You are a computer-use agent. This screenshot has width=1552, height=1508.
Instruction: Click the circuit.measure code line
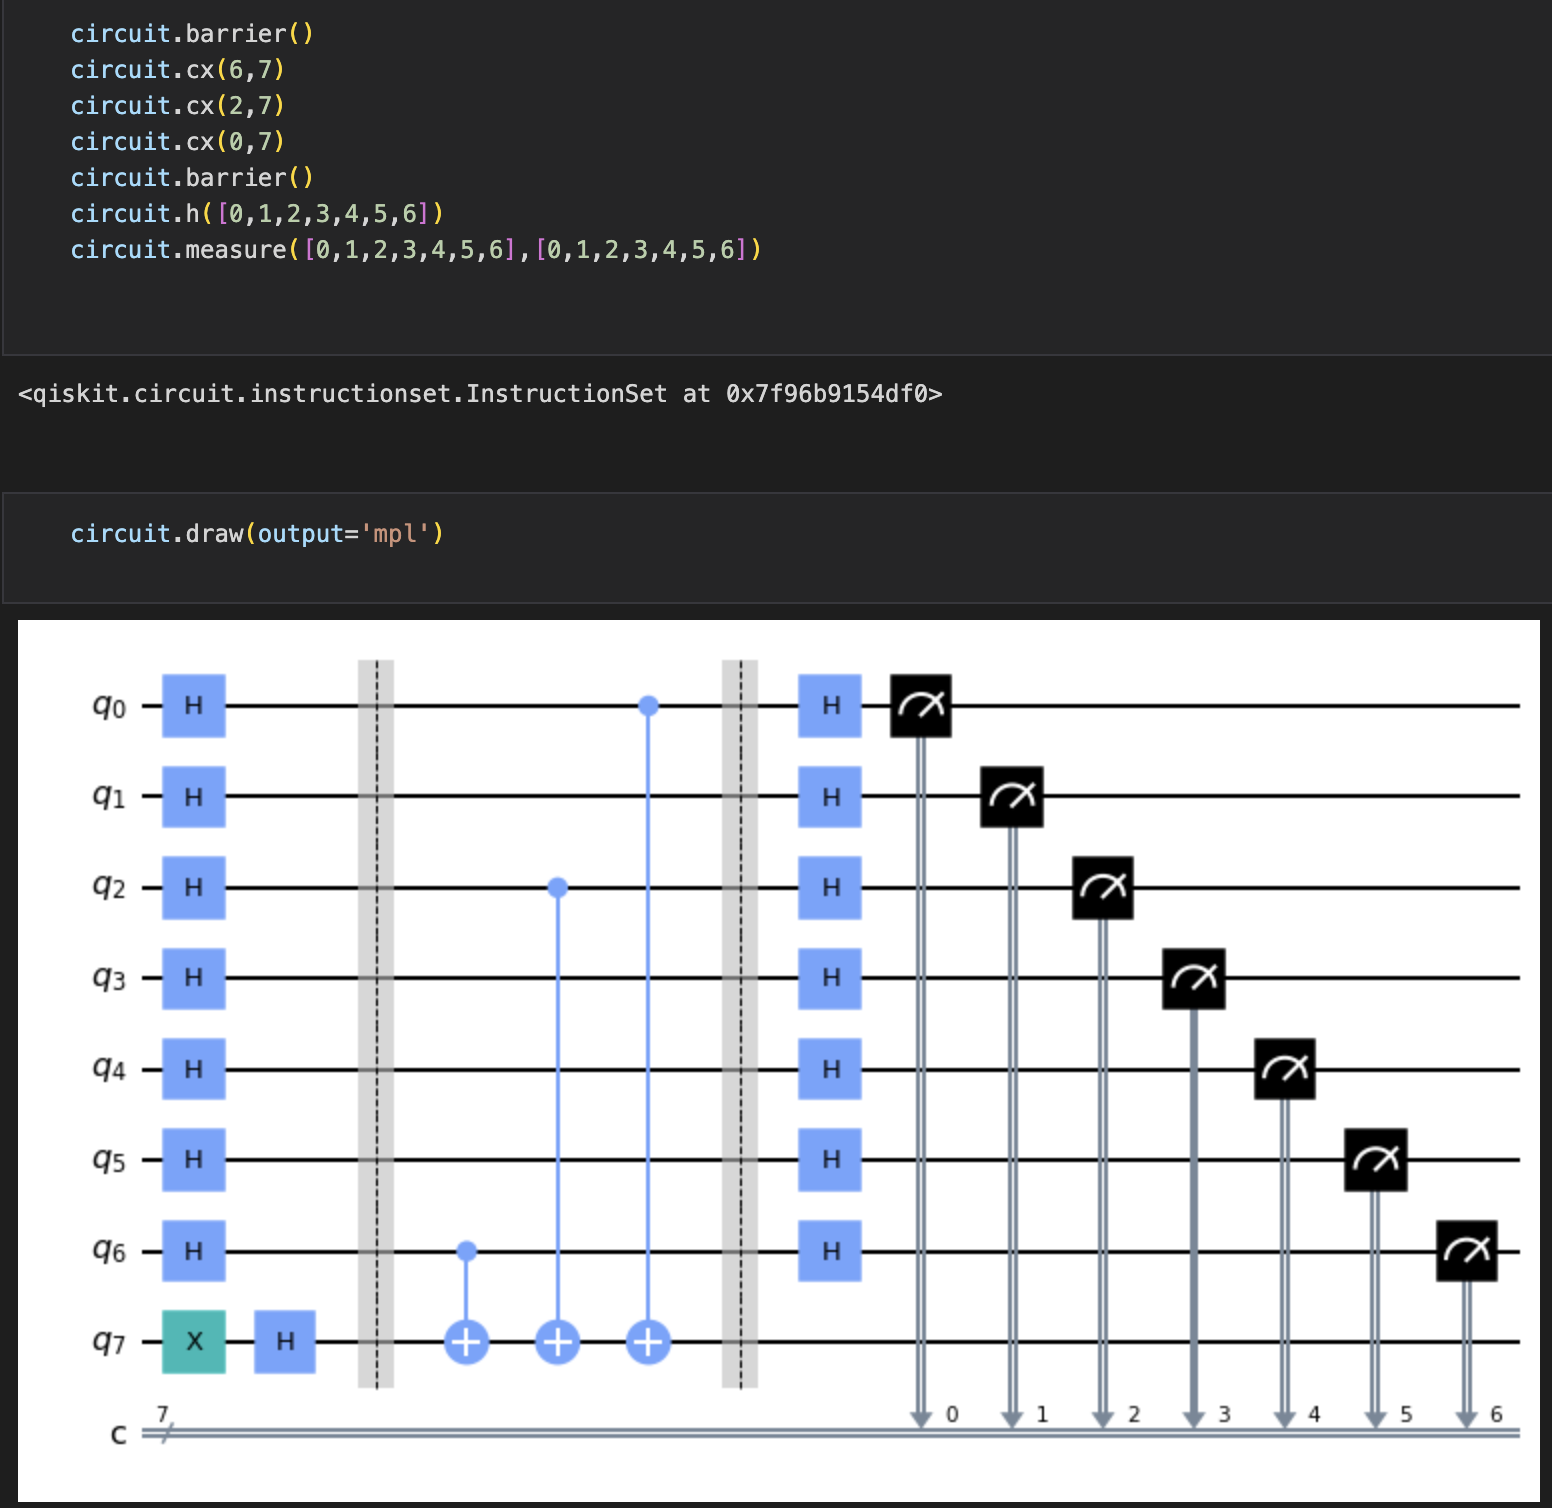415,249
